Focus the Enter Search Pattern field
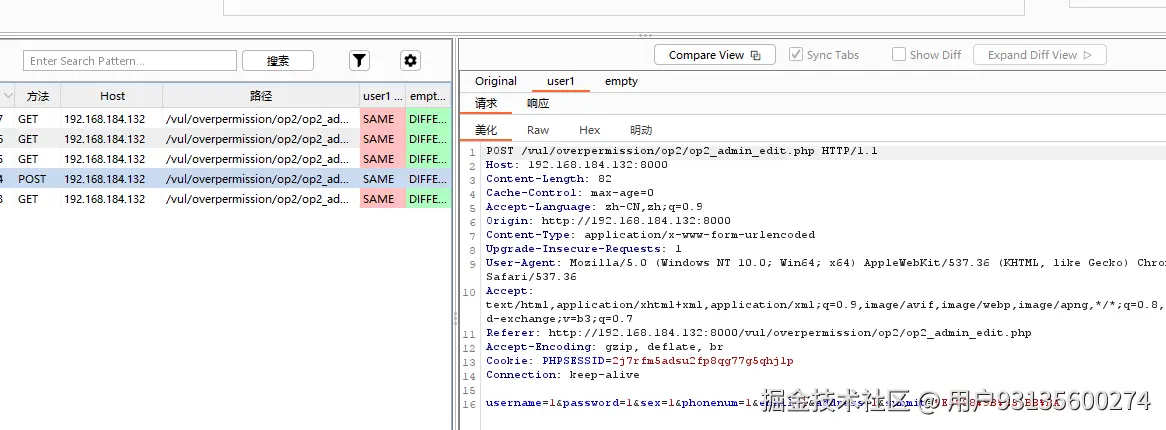 pyautogui.click(x=130, y=61)
